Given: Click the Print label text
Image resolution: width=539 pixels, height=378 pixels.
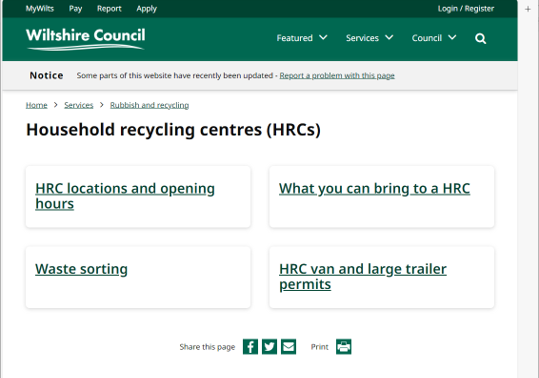Looking at the screenshot, I should click(320, 347).
